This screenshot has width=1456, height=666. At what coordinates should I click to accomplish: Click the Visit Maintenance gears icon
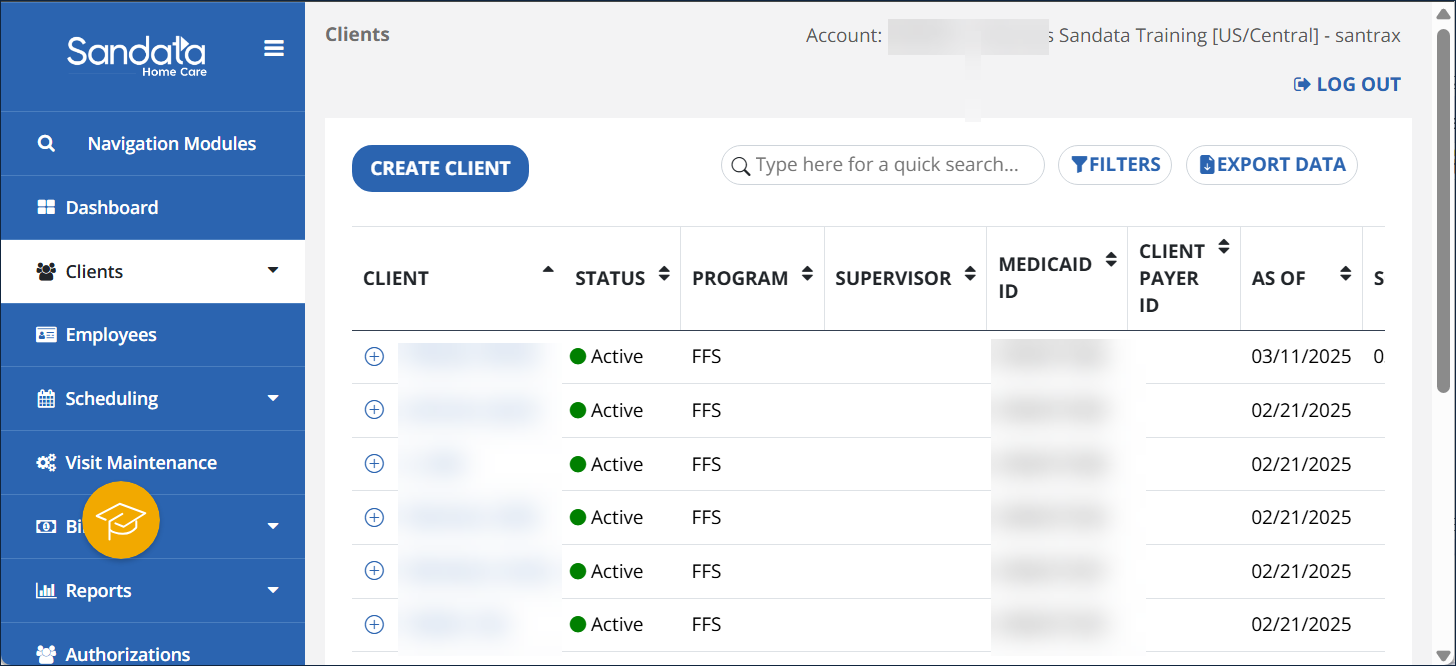pyautogui.click(x=46, y=463)
